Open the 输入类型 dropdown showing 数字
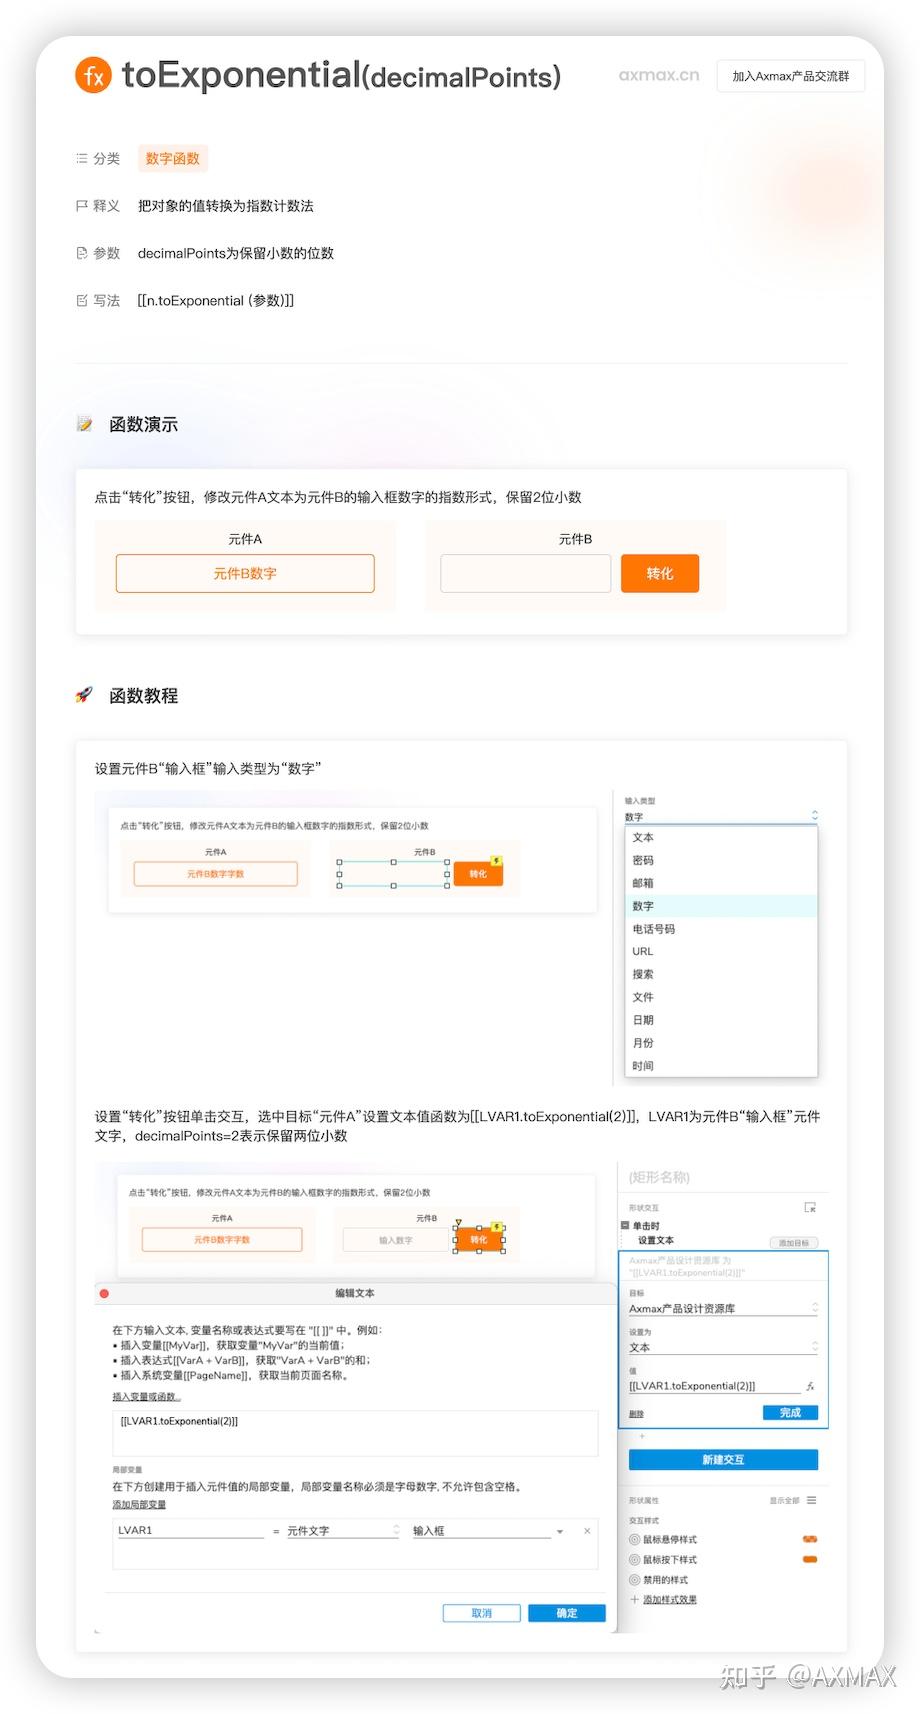 721,816
